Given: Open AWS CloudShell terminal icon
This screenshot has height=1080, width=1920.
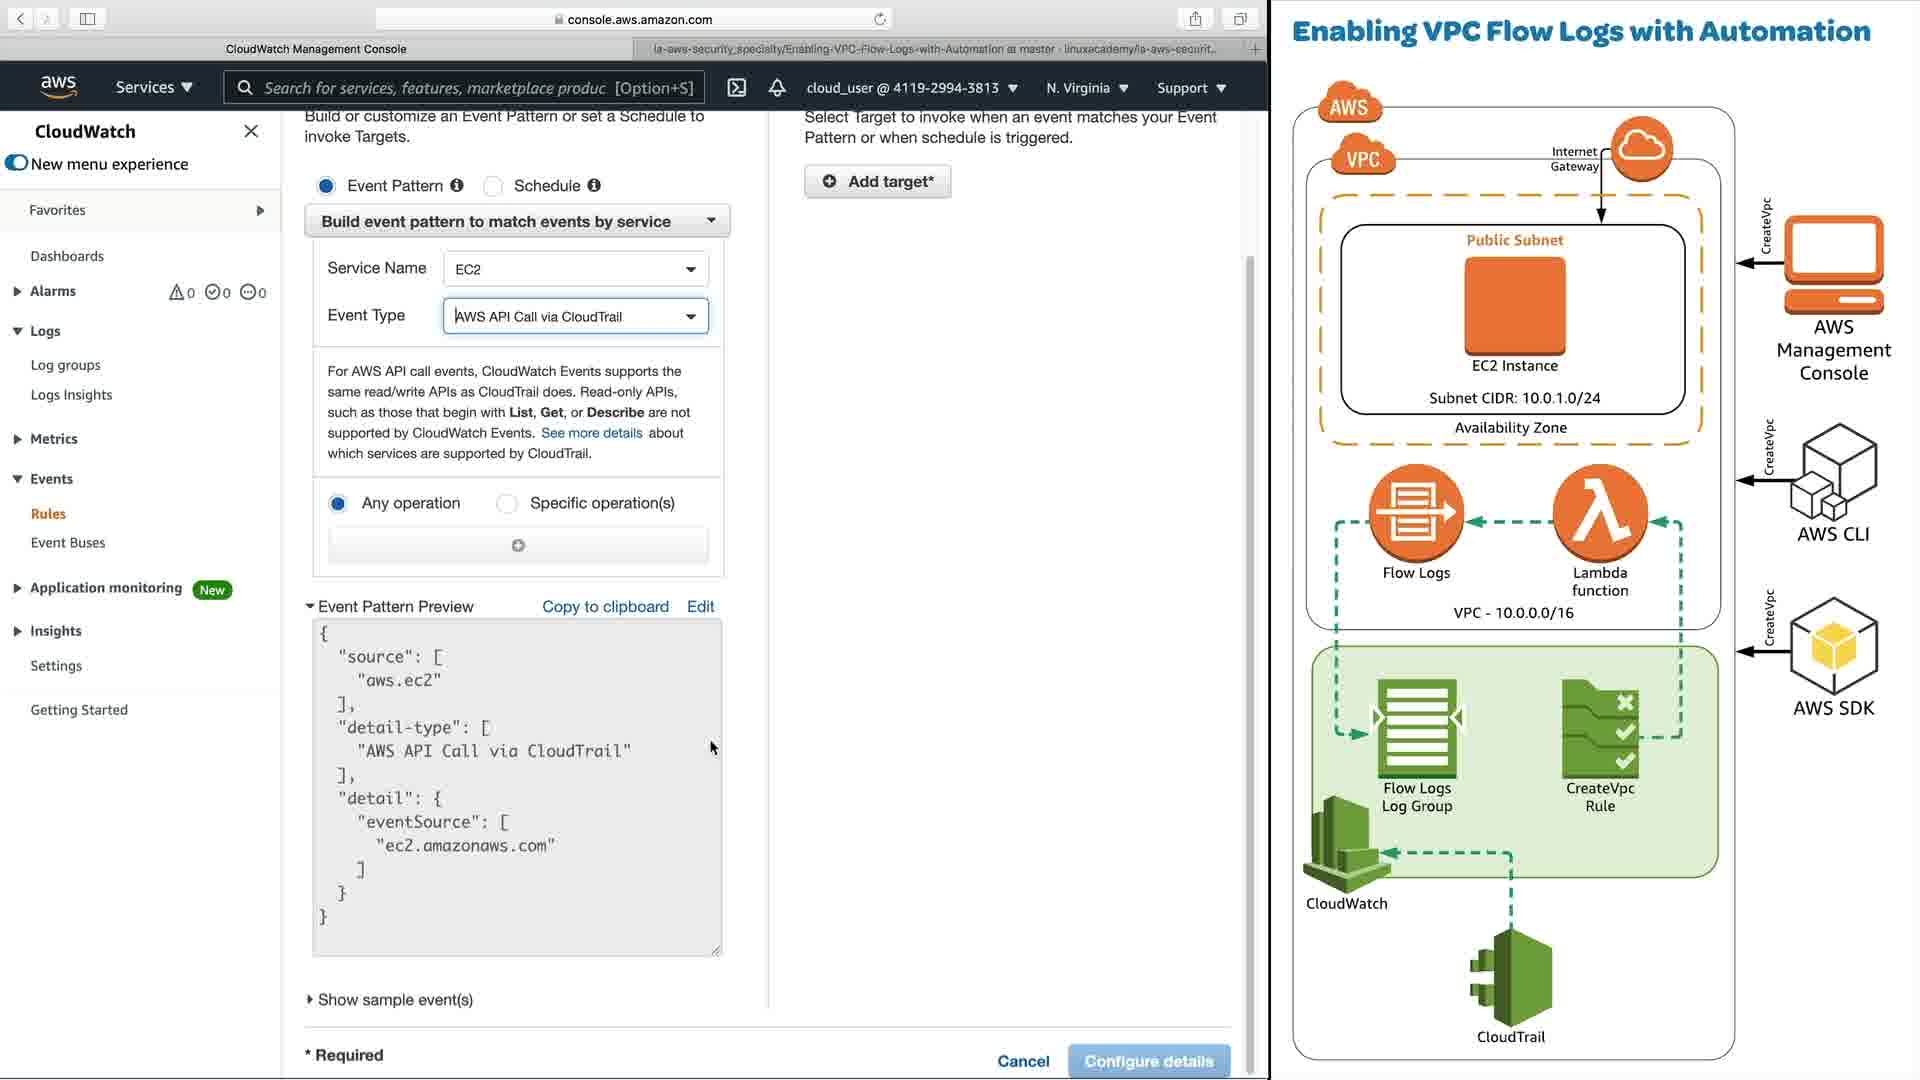Looking at the screenshot, I should [x=737, y=88].
